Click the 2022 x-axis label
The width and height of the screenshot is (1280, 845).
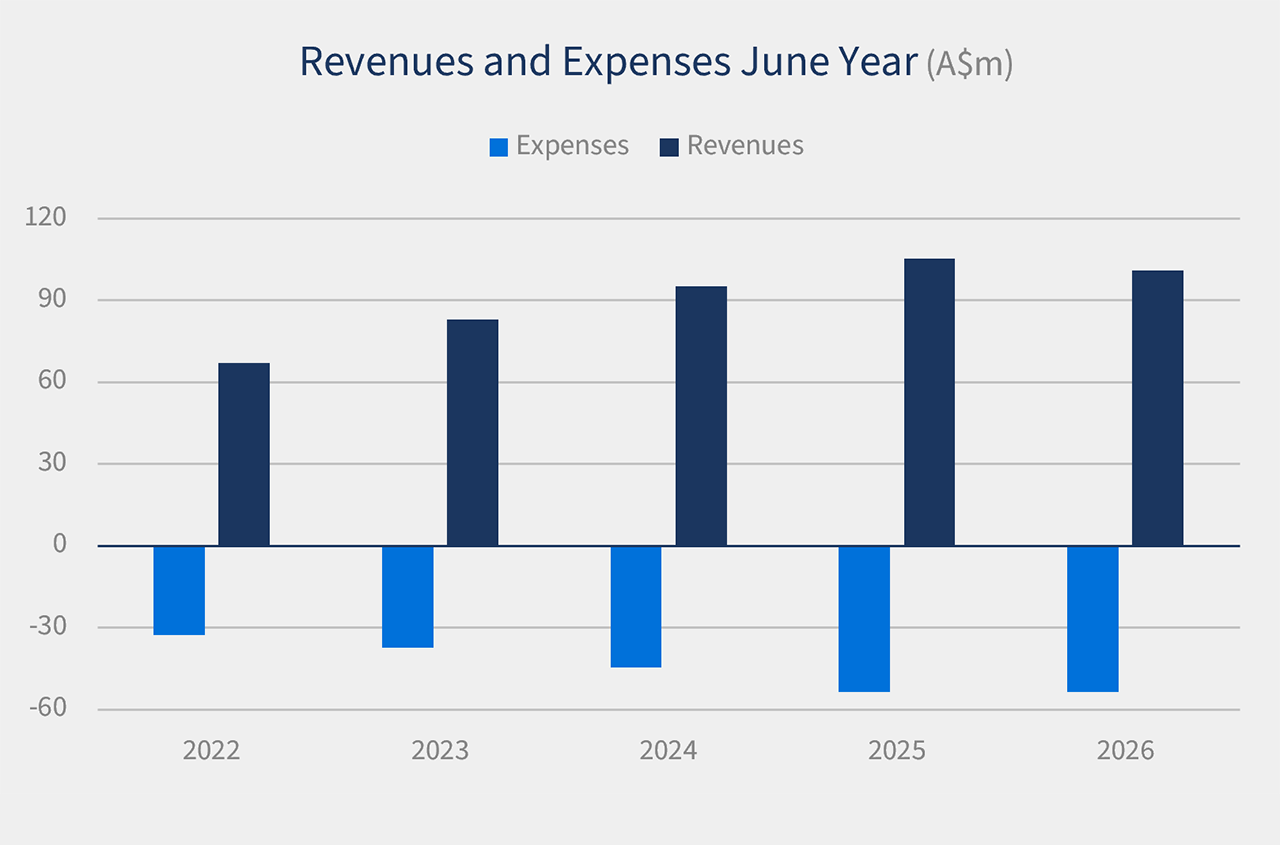(211, 750)
